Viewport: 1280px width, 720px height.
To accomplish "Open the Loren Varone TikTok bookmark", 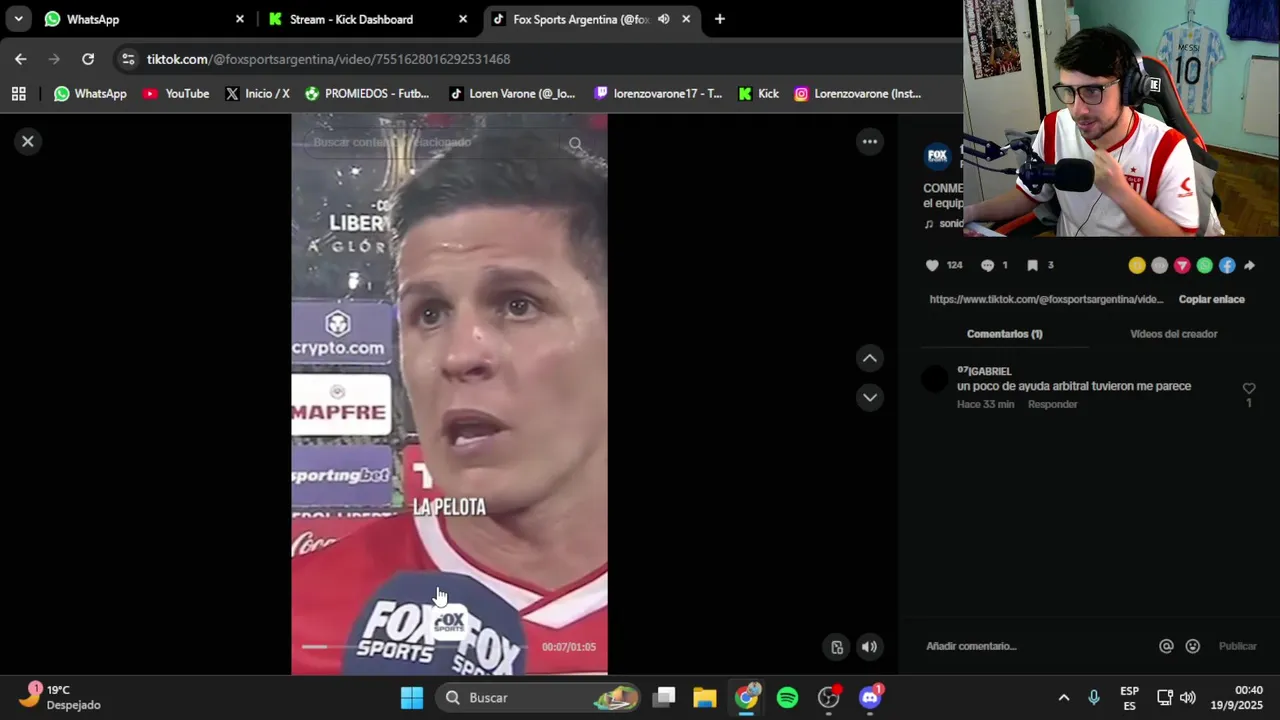I will pos(512,94).
